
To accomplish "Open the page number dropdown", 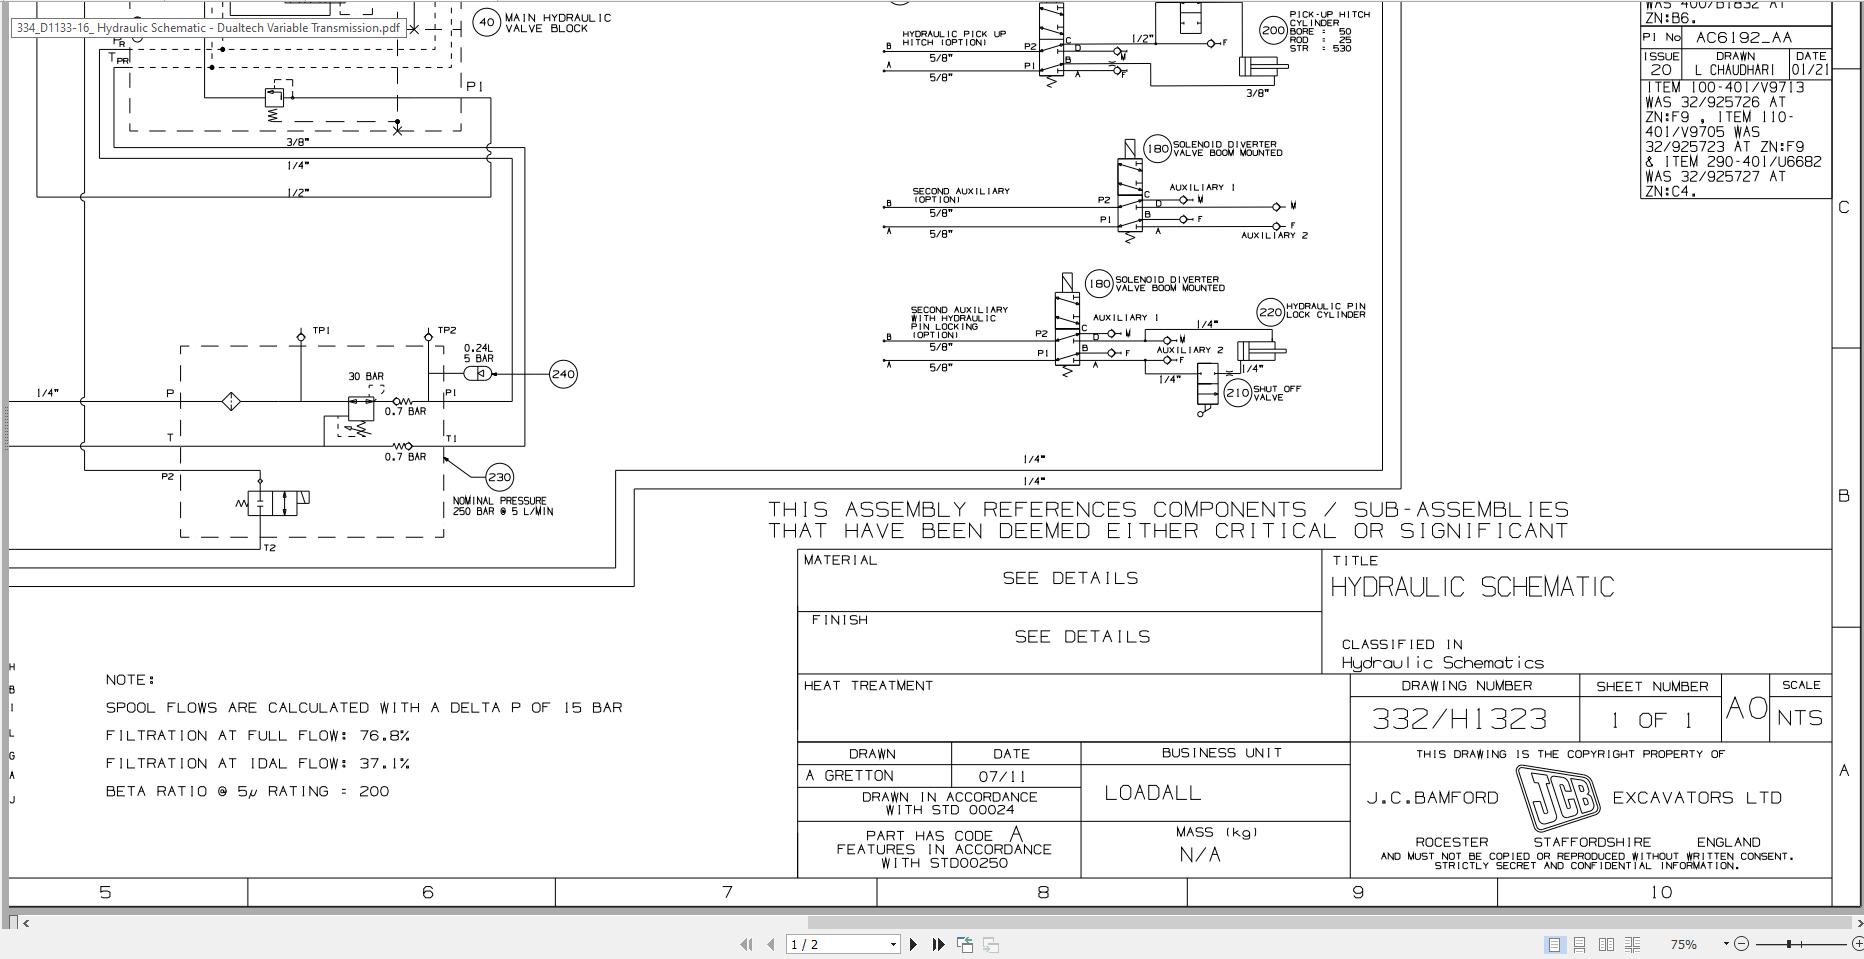I will 893,944.
